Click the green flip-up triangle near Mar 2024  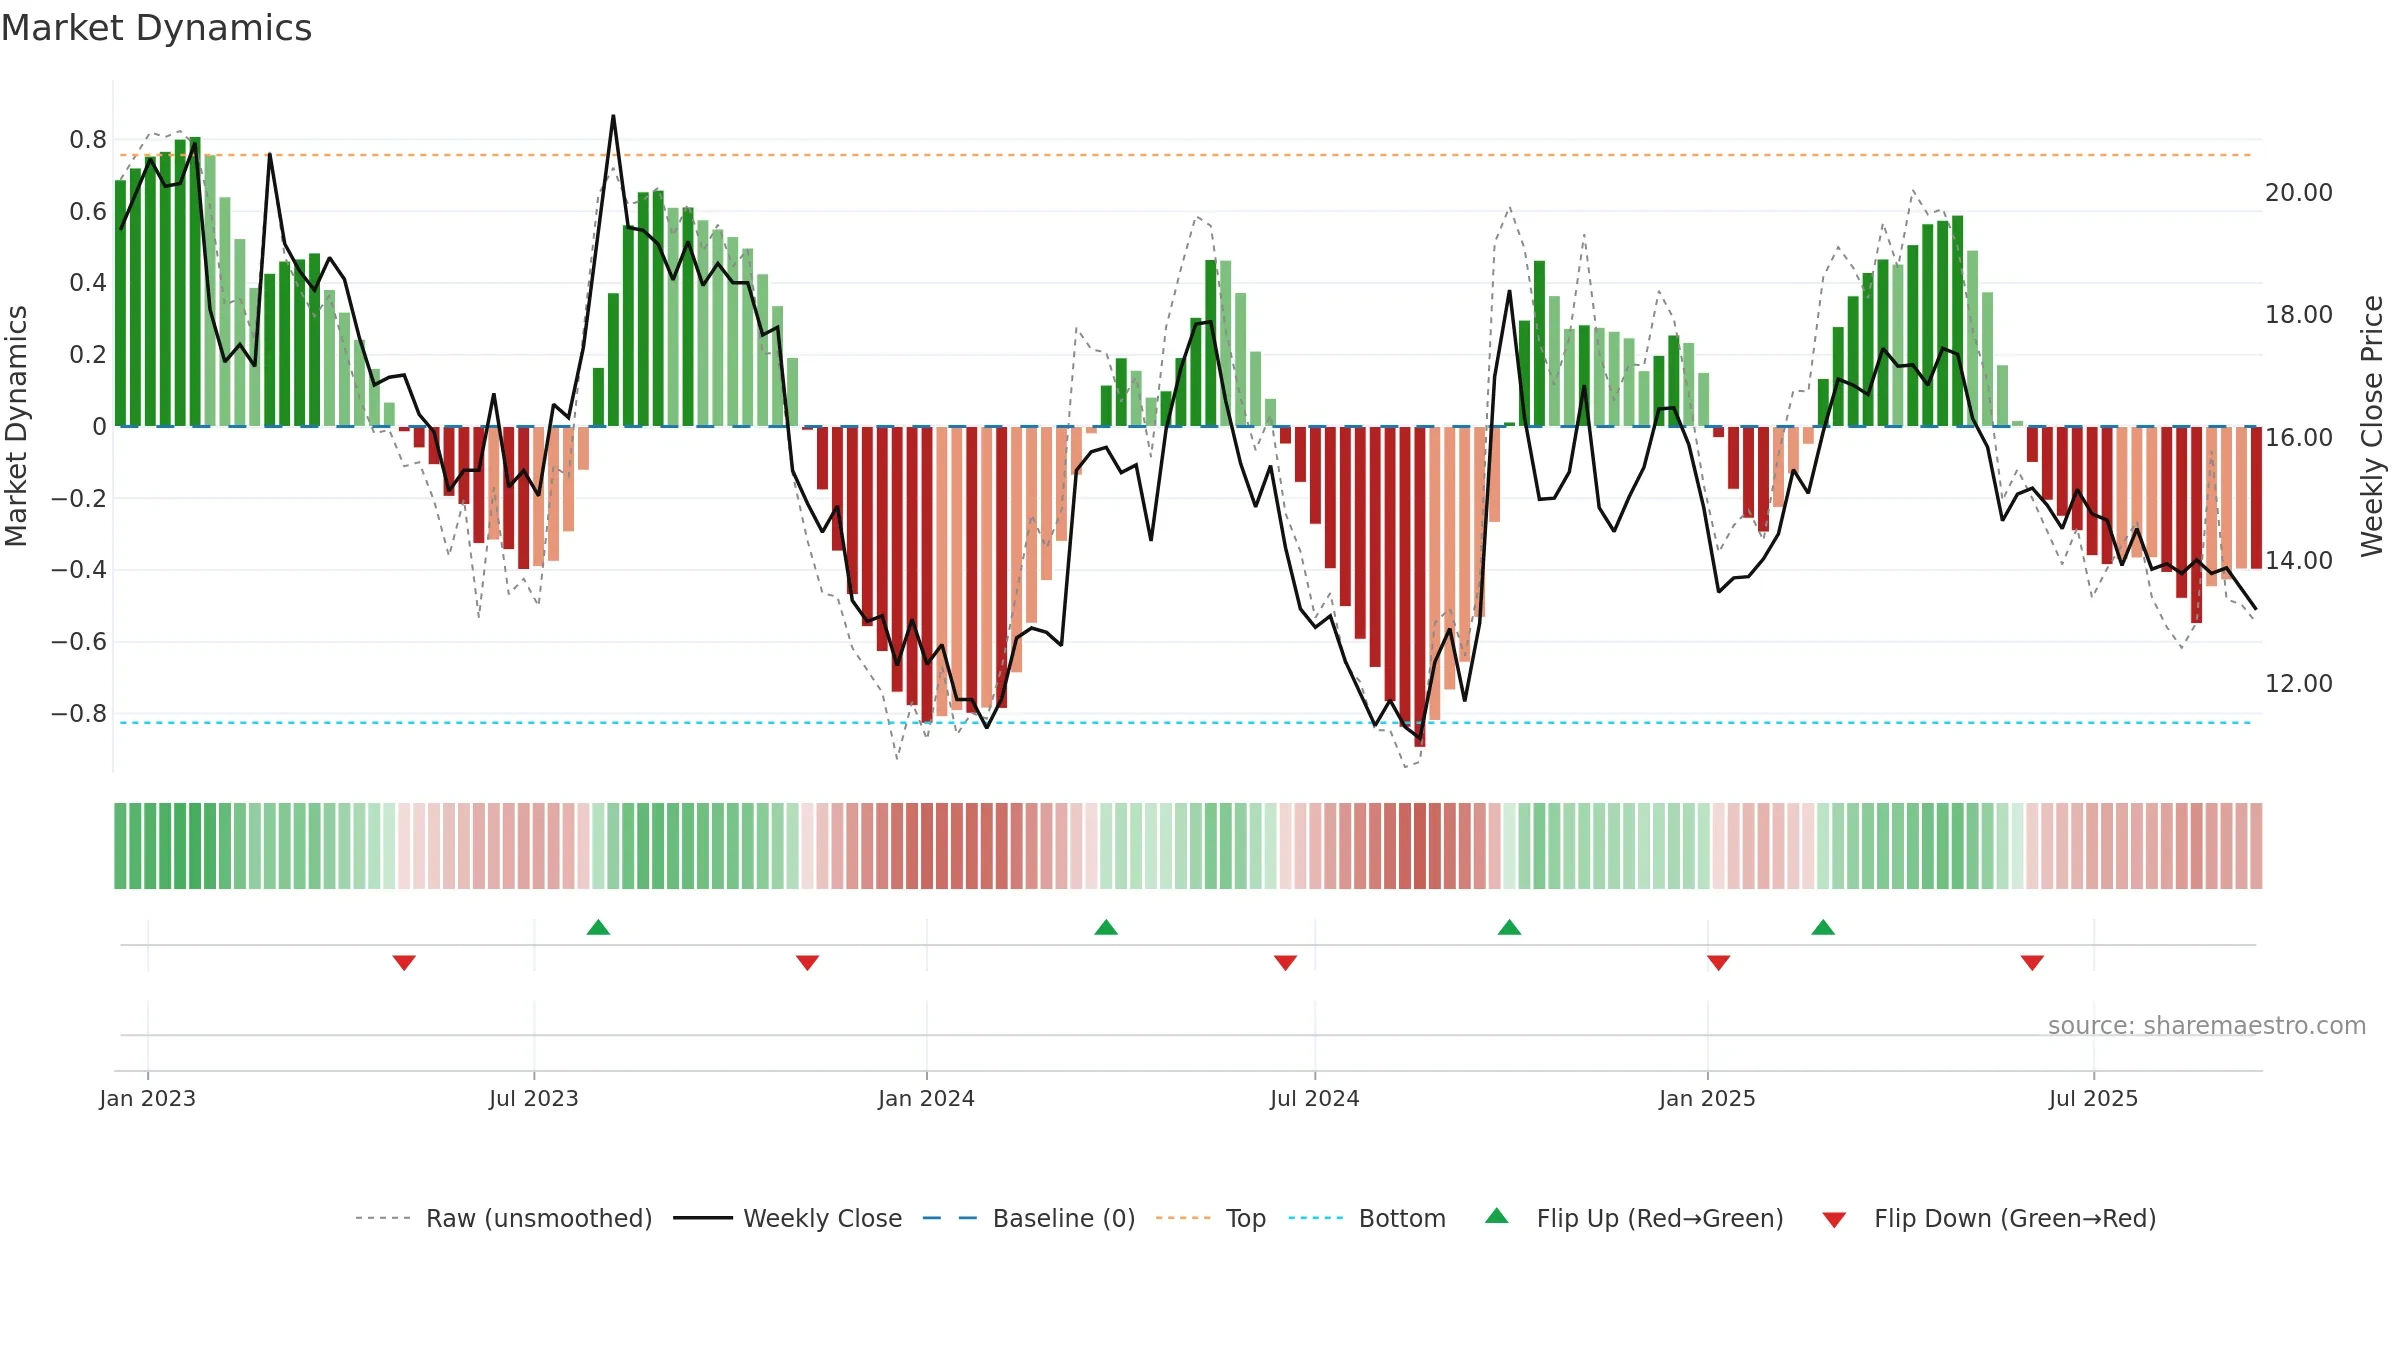(x=1106, y=927)
